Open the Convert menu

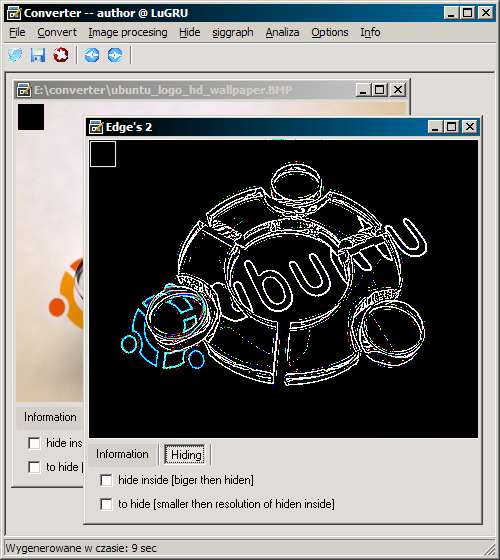coord(57,32)
